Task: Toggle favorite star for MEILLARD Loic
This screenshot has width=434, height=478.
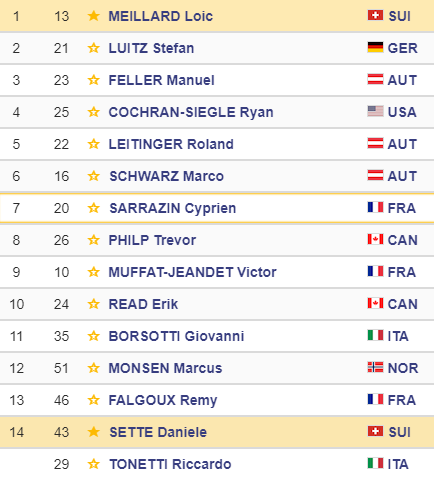Action: (x=93, y=16)
